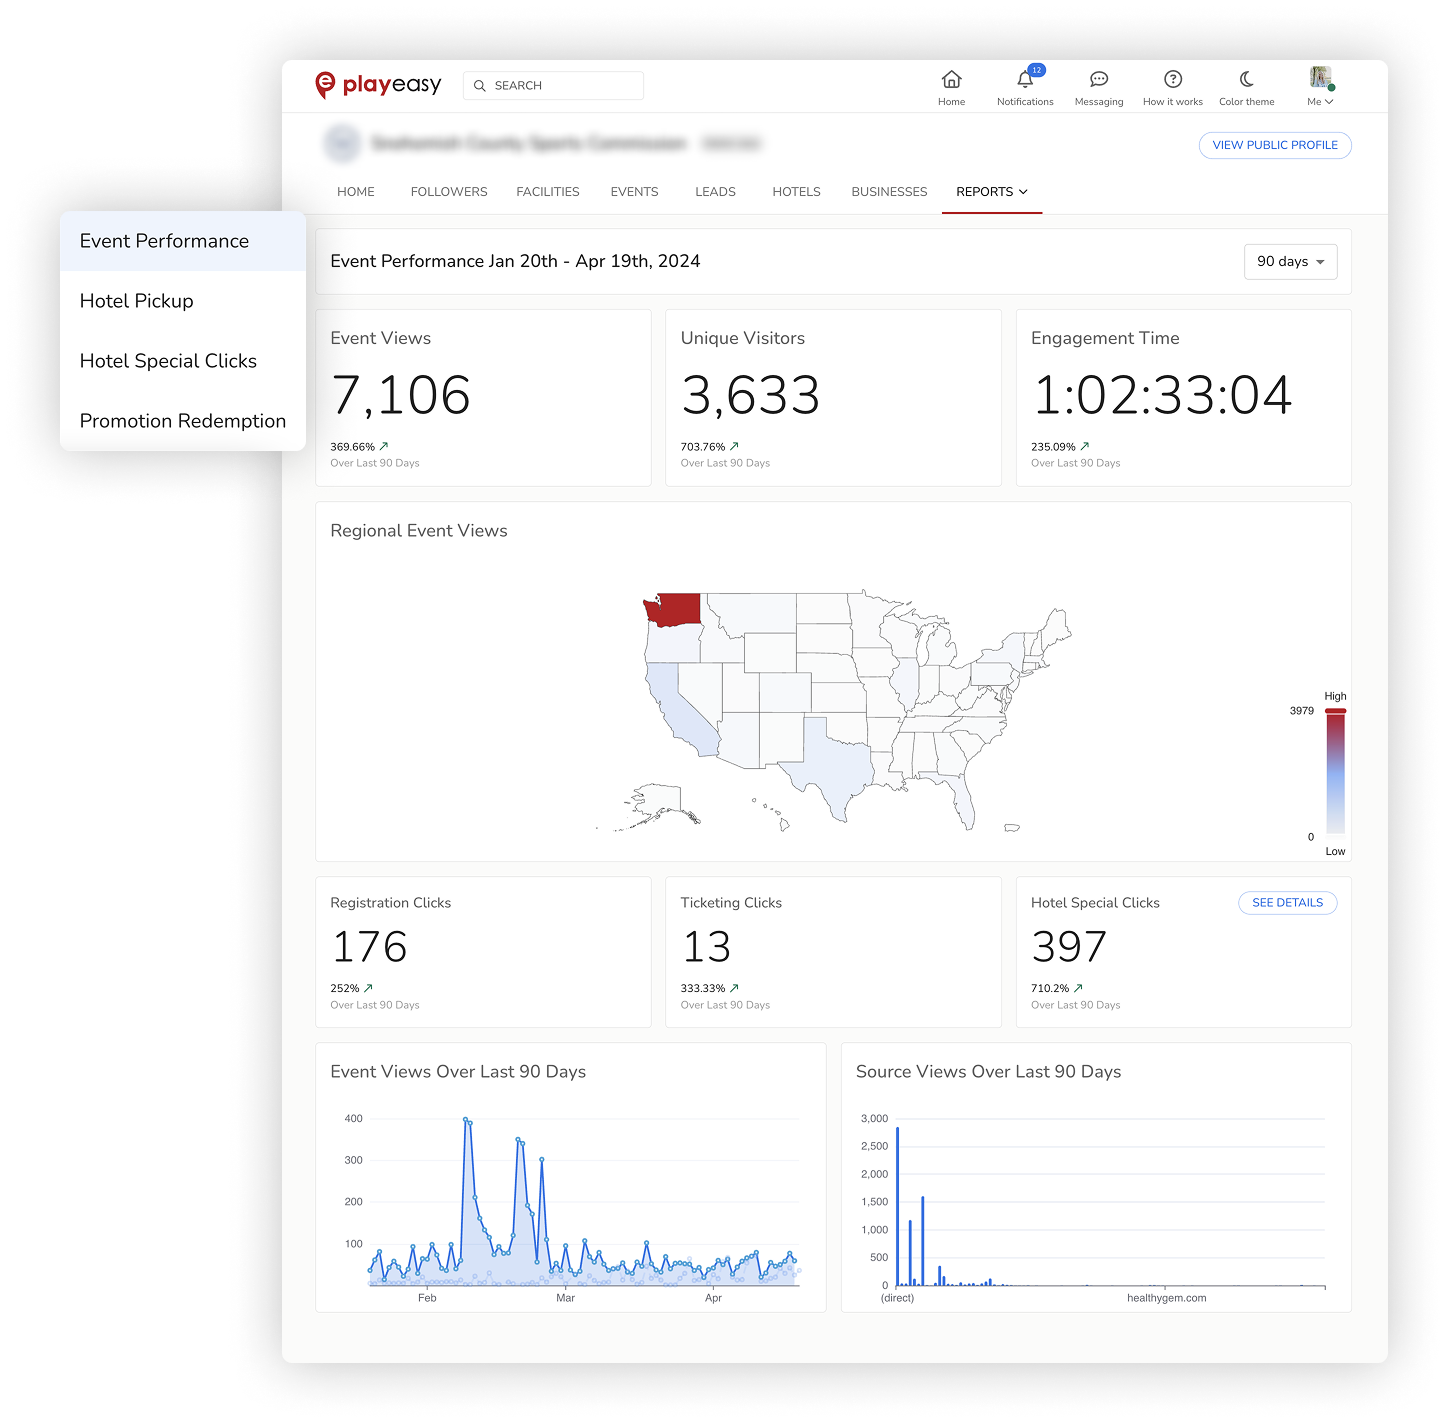Image resolution: width=1448 pixels, height=1423 pixels.
Task: Open the Me profile avatar
Action: click(x=1318, y=78)
